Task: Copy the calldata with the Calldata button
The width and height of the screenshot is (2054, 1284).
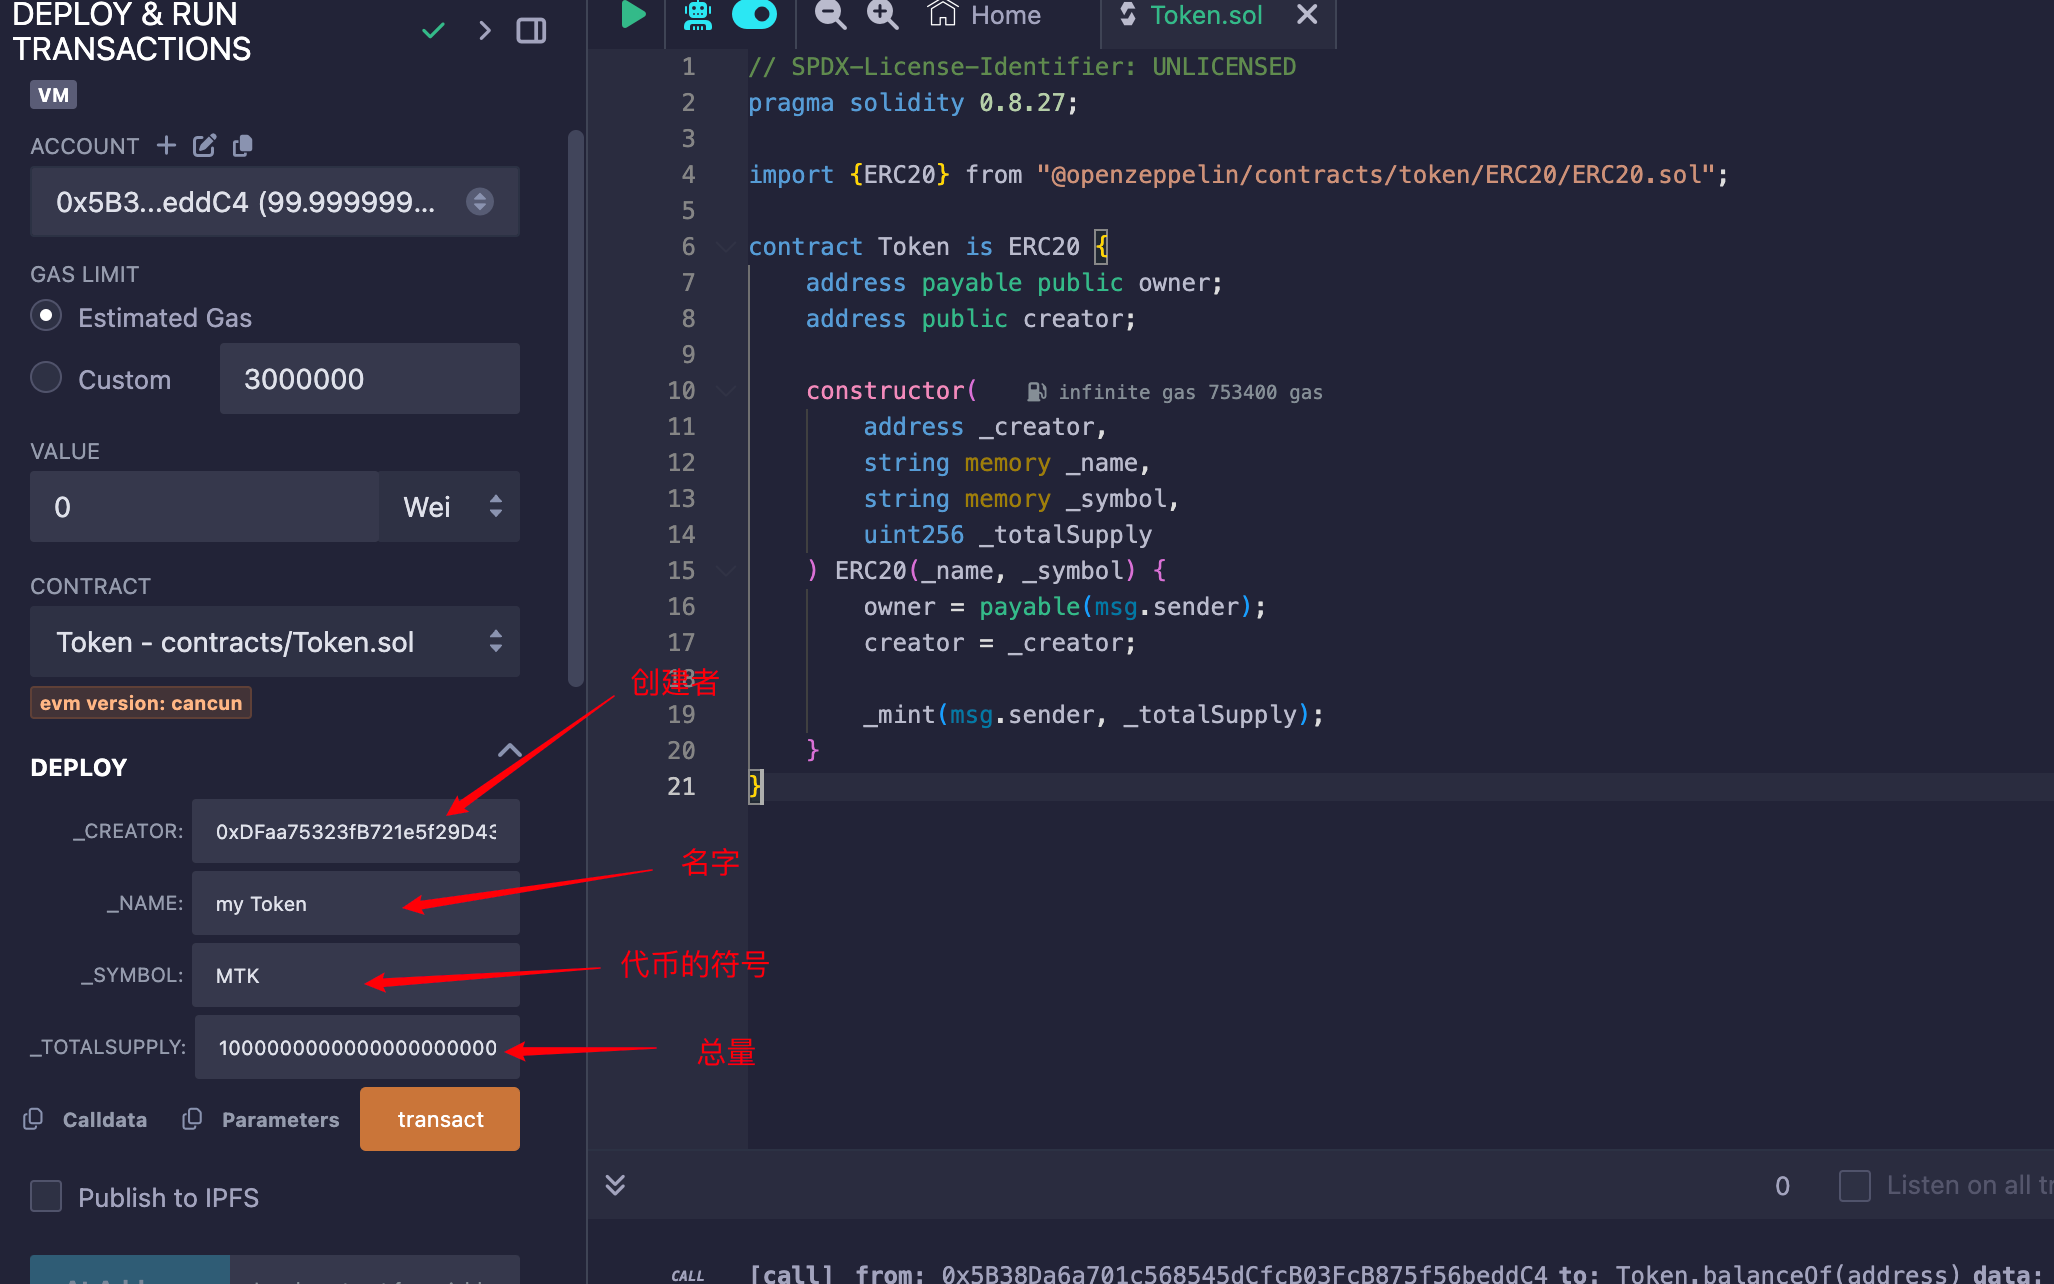Action: coord(86,1119)
